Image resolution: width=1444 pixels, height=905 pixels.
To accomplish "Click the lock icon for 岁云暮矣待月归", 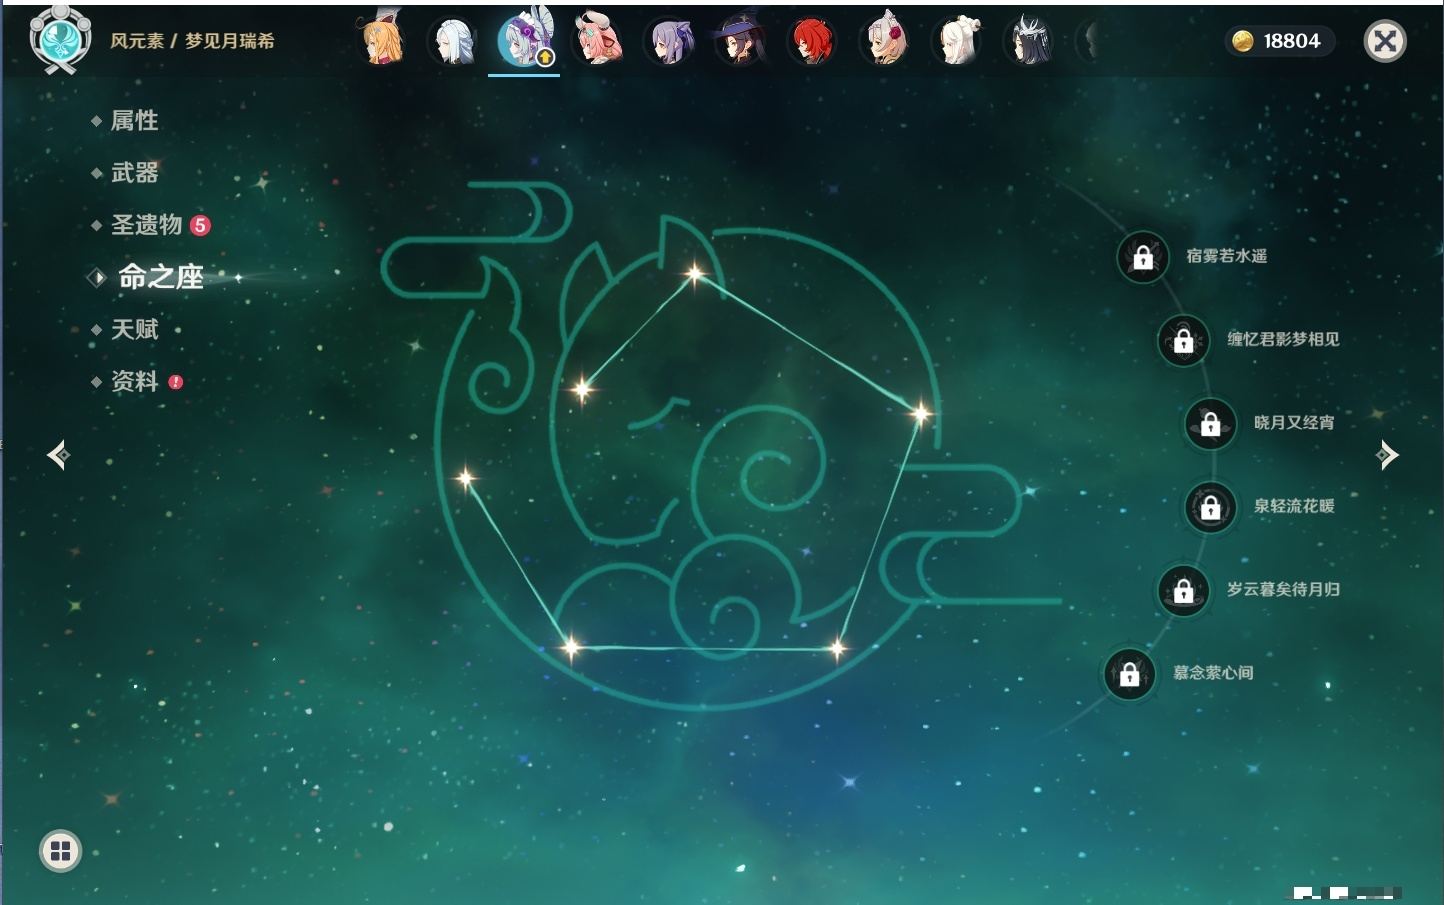I will [x=1184, y=591].
